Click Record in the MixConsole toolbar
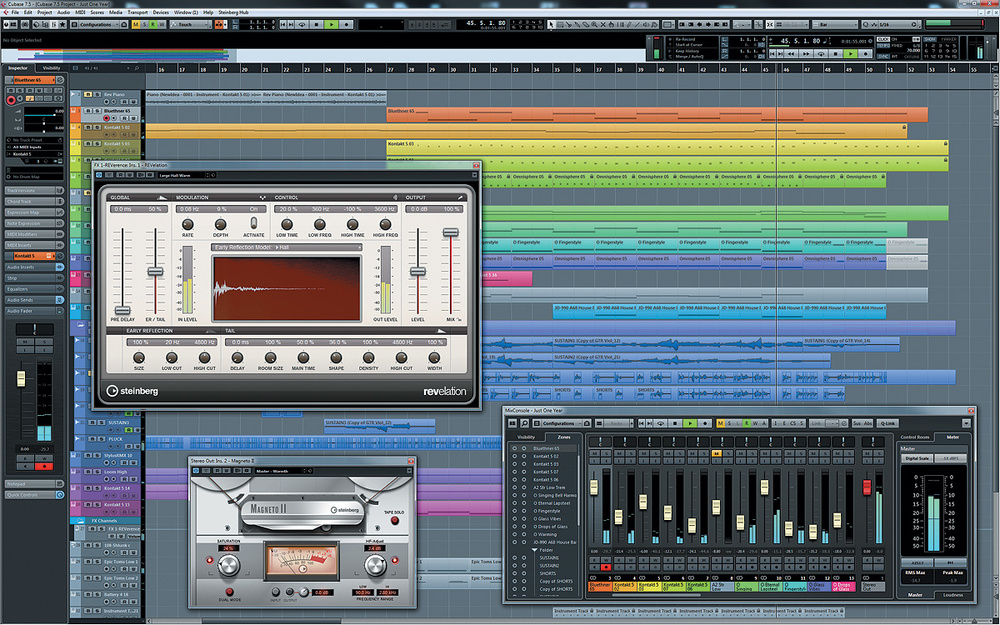Image resolution: width=1000 pixels, height=625 pixels. [x=704, y=423]
